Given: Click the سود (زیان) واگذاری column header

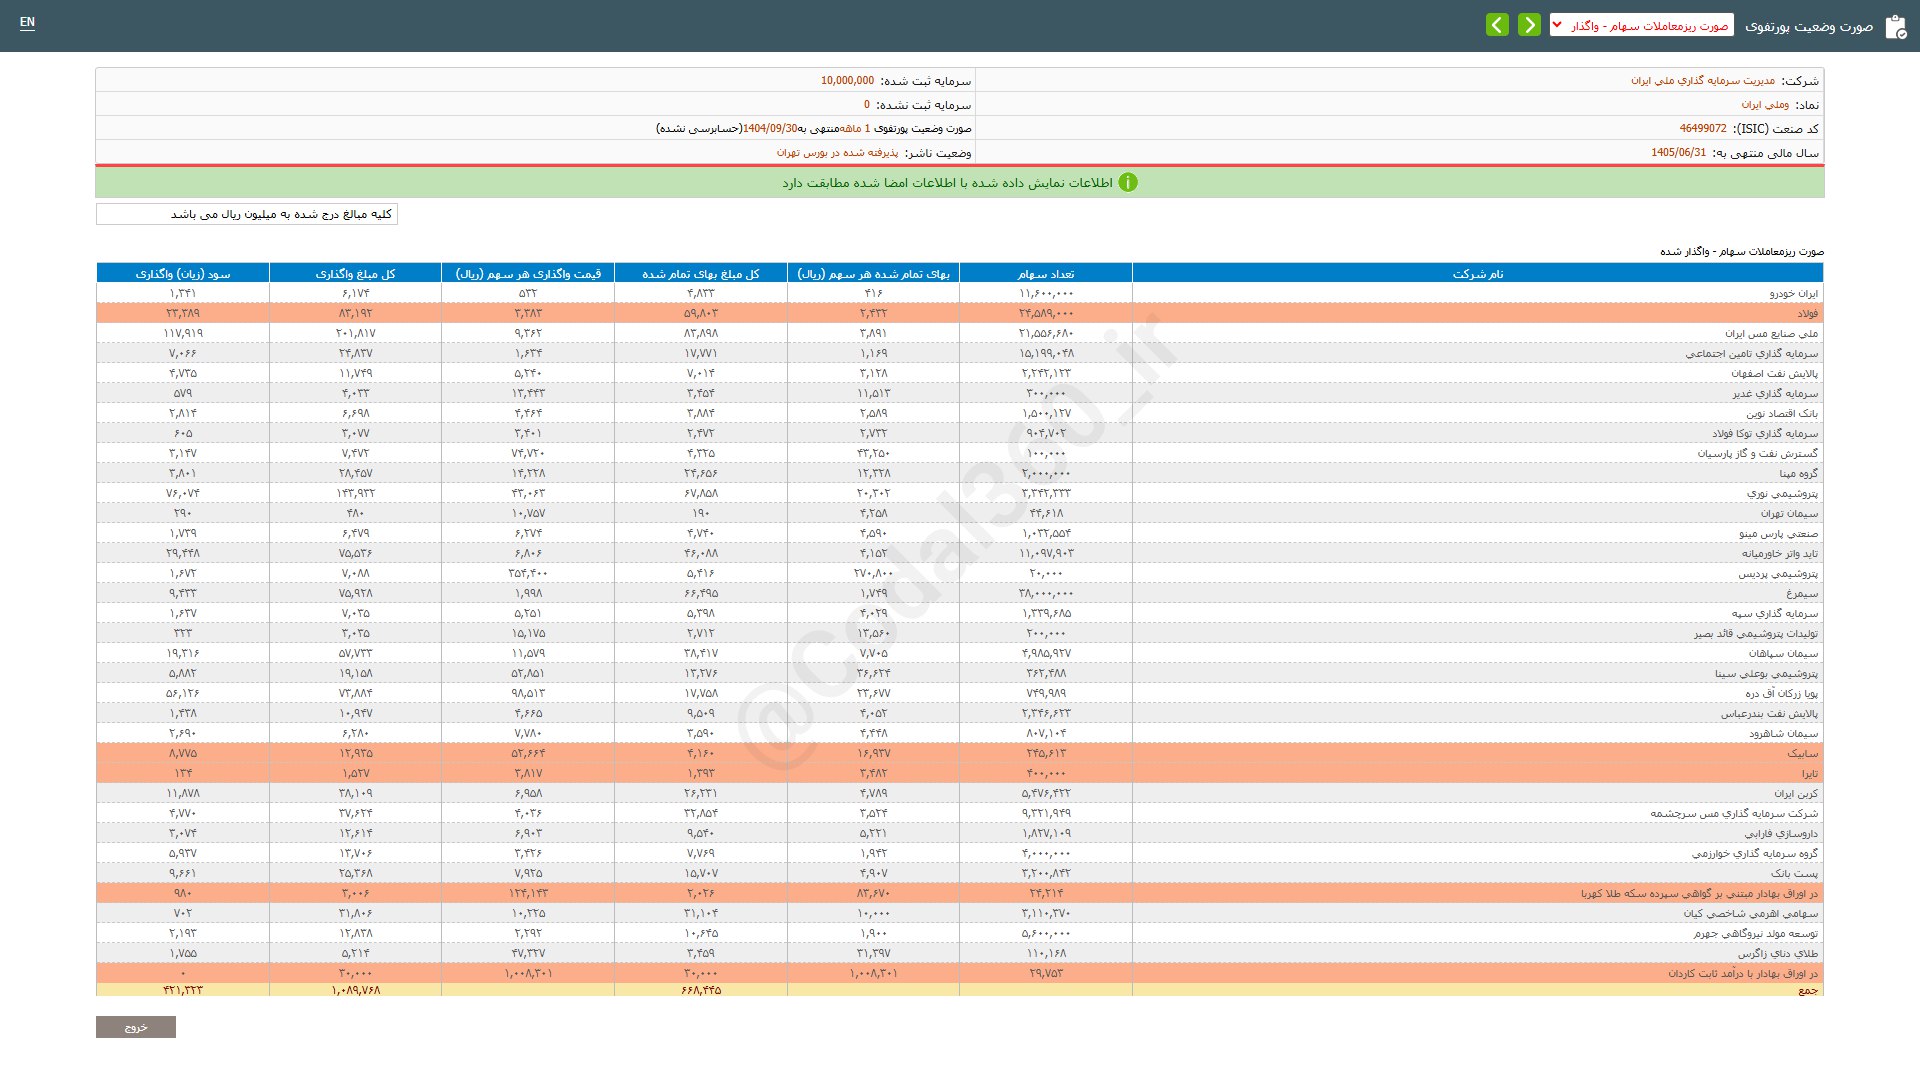Looking at the screenshot, I should [x=183, y=273].
